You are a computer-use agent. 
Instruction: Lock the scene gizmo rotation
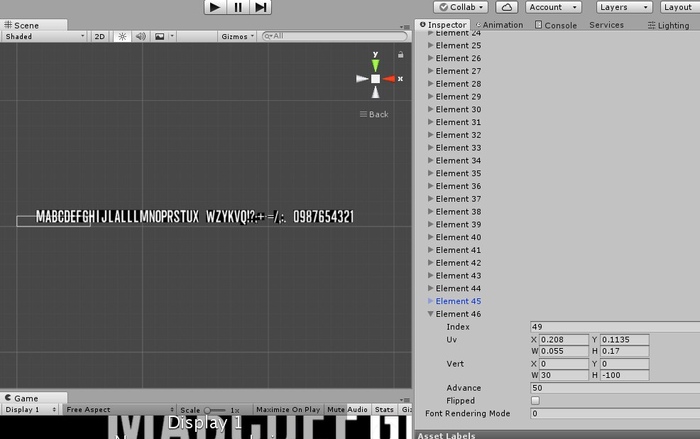pos(400,54)
